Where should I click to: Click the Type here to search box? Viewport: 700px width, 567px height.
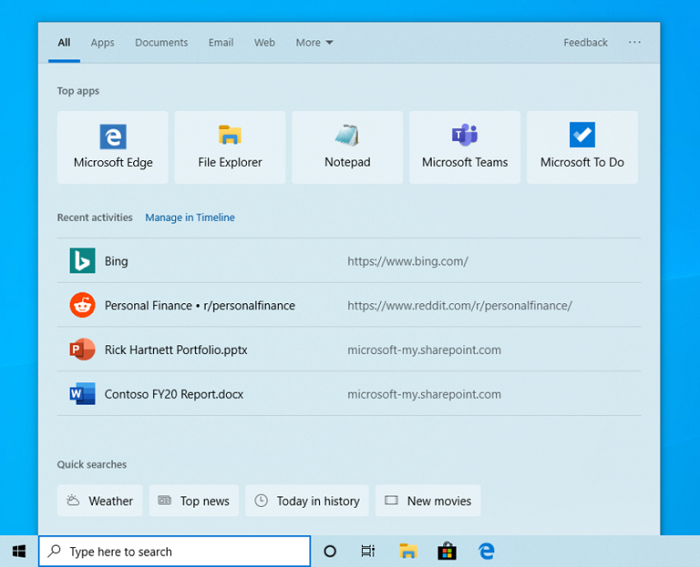coord(175,551)
